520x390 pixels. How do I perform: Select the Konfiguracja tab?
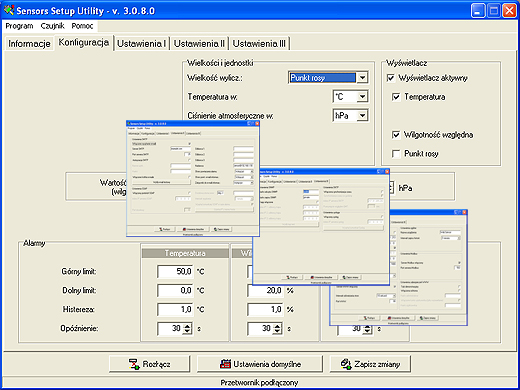tap(84, 43)
